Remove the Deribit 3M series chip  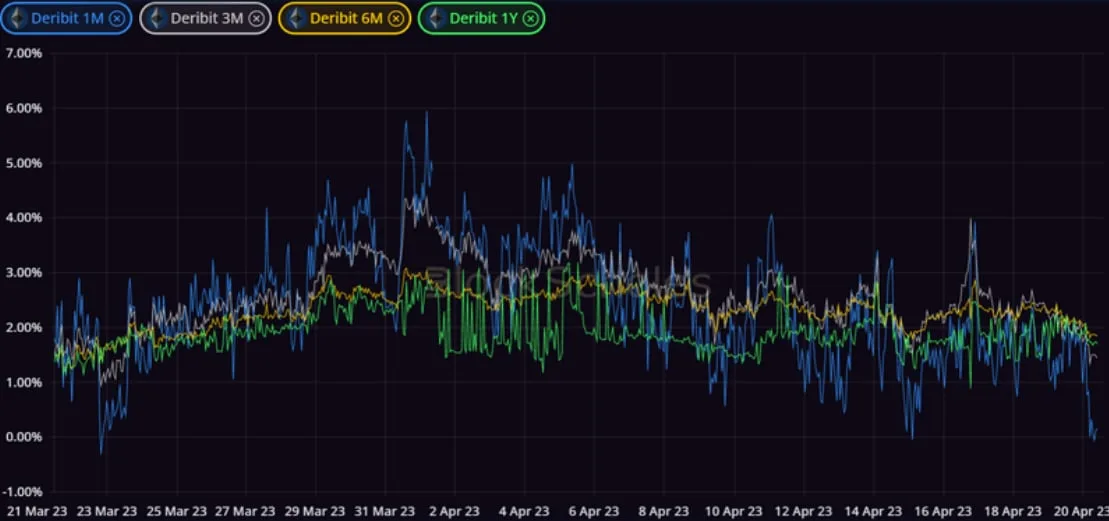(x=257, y=19)
